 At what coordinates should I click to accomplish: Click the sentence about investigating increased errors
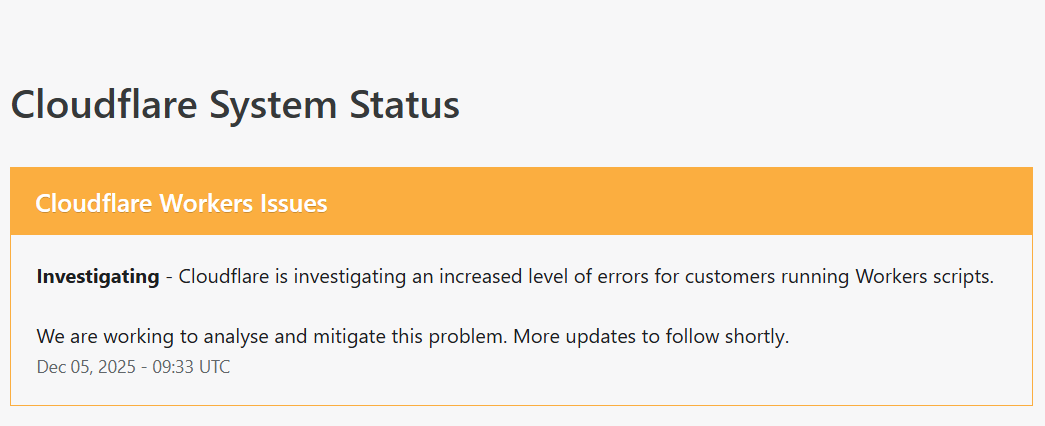[x=585, y=276]
